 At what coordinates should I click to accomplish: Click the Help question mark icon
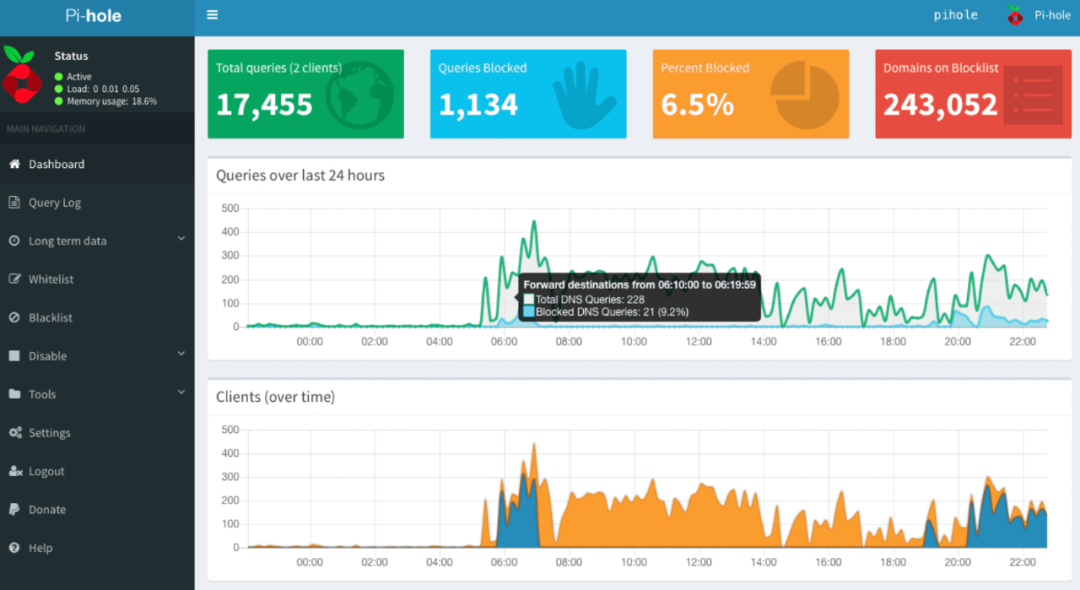[14, 547]
